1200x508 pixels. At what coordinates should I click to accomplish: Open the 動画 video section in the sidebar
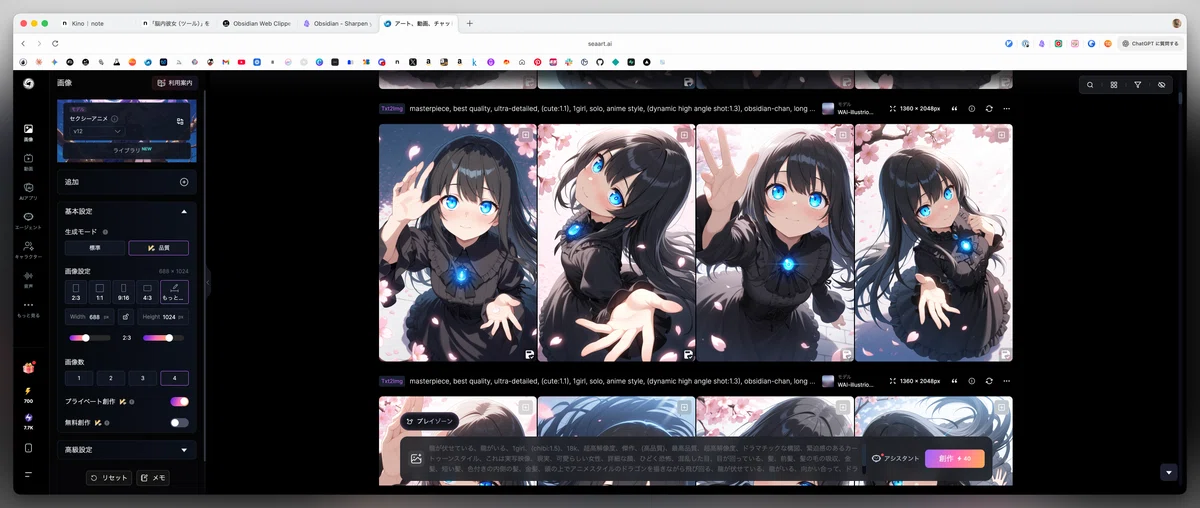(28, 162)
